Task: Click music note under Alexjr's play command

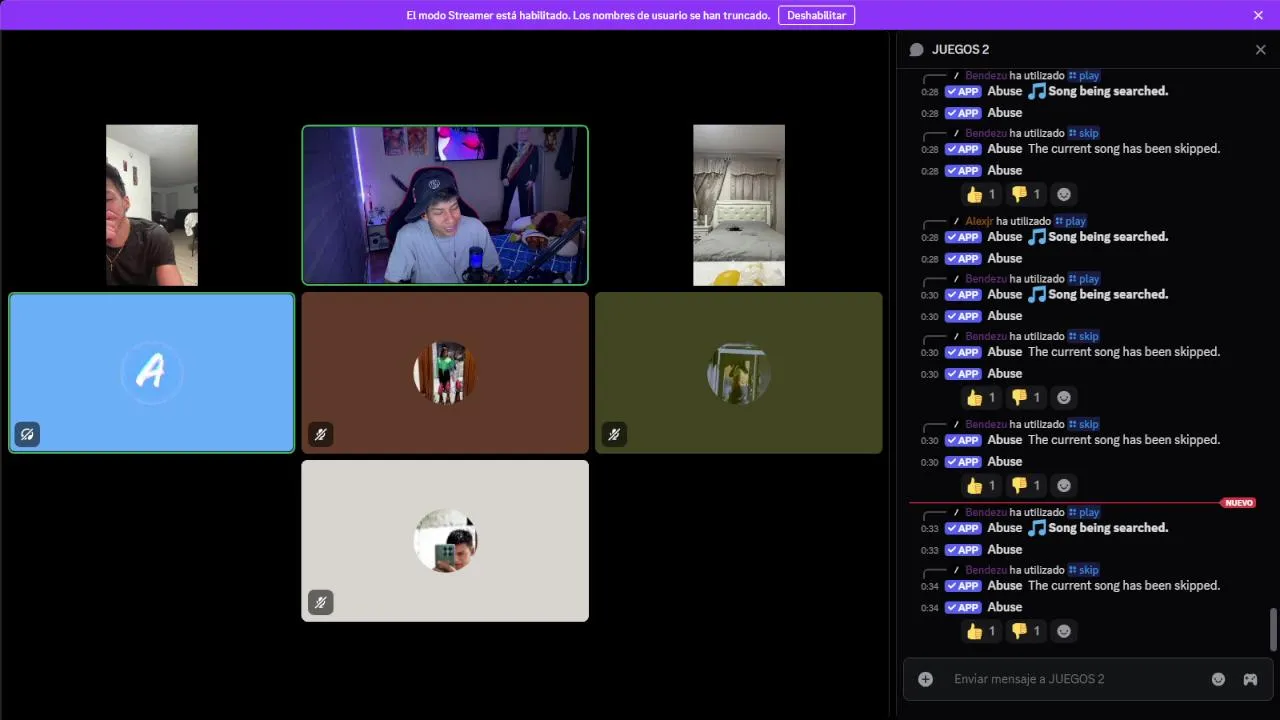Action: pyautogui.click(x=1037, y=237)
